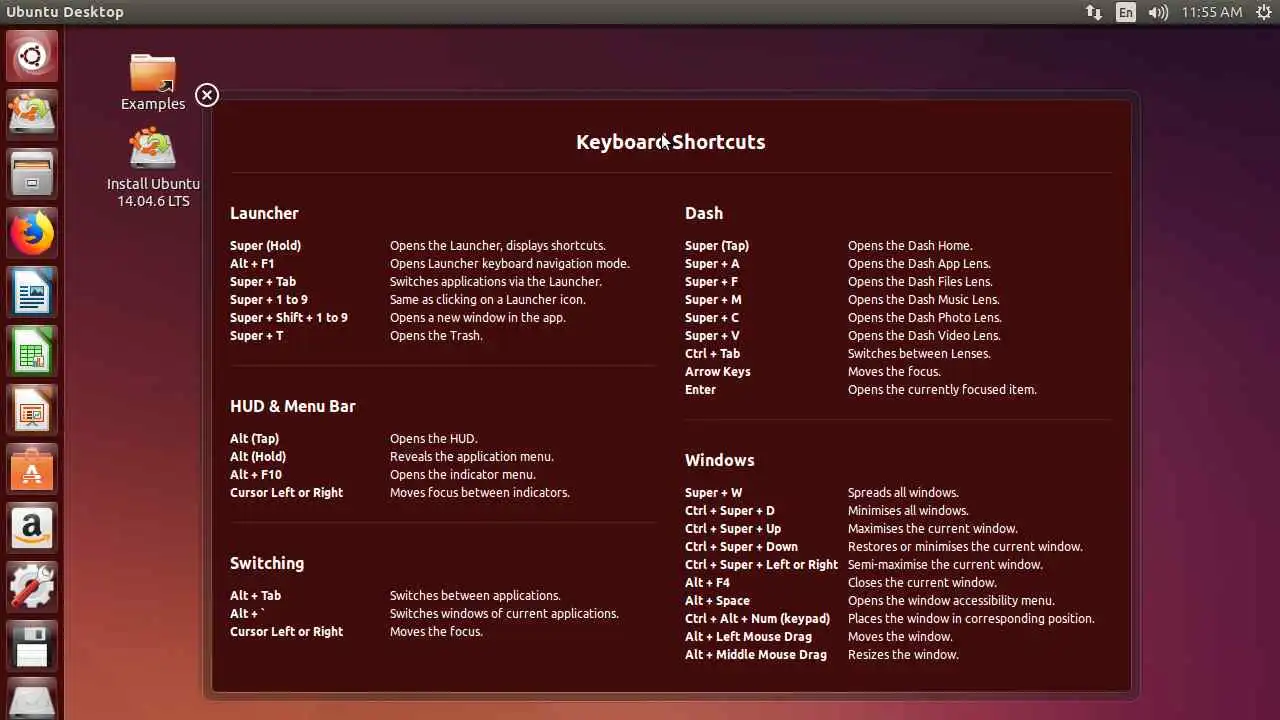Click the Super + Shift + 1 to 9 shortcut
The width and height of the screenshot is (1280, 720).
tap(289, 317)
